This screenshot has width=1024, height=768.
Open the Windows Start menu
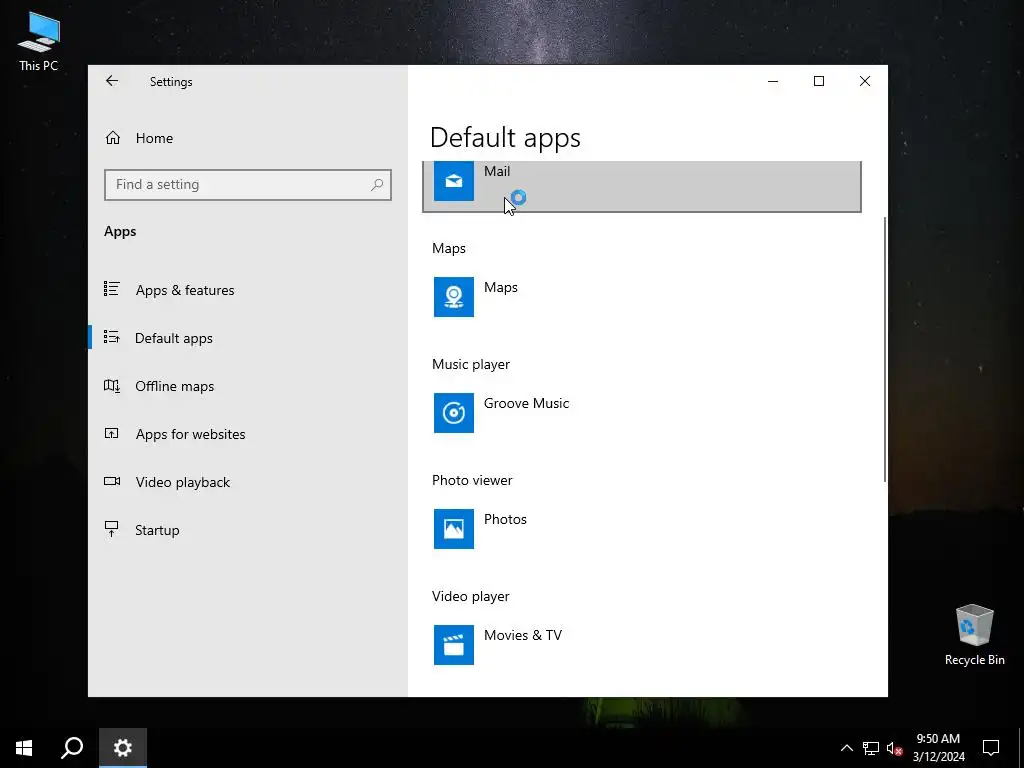[x=24, y=748]
